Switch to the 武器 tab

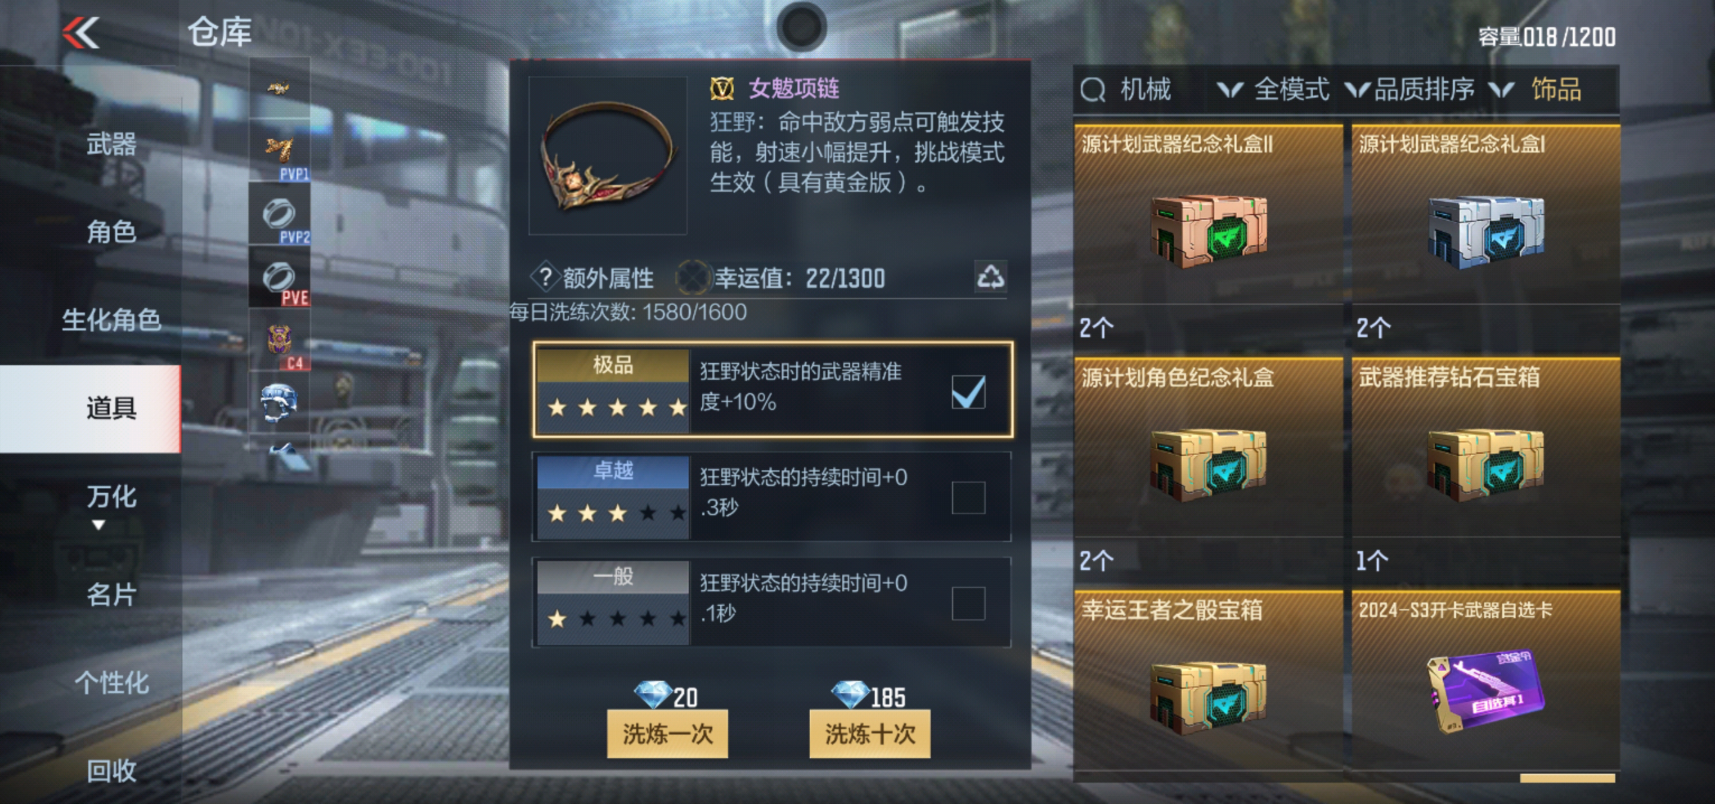110,144
